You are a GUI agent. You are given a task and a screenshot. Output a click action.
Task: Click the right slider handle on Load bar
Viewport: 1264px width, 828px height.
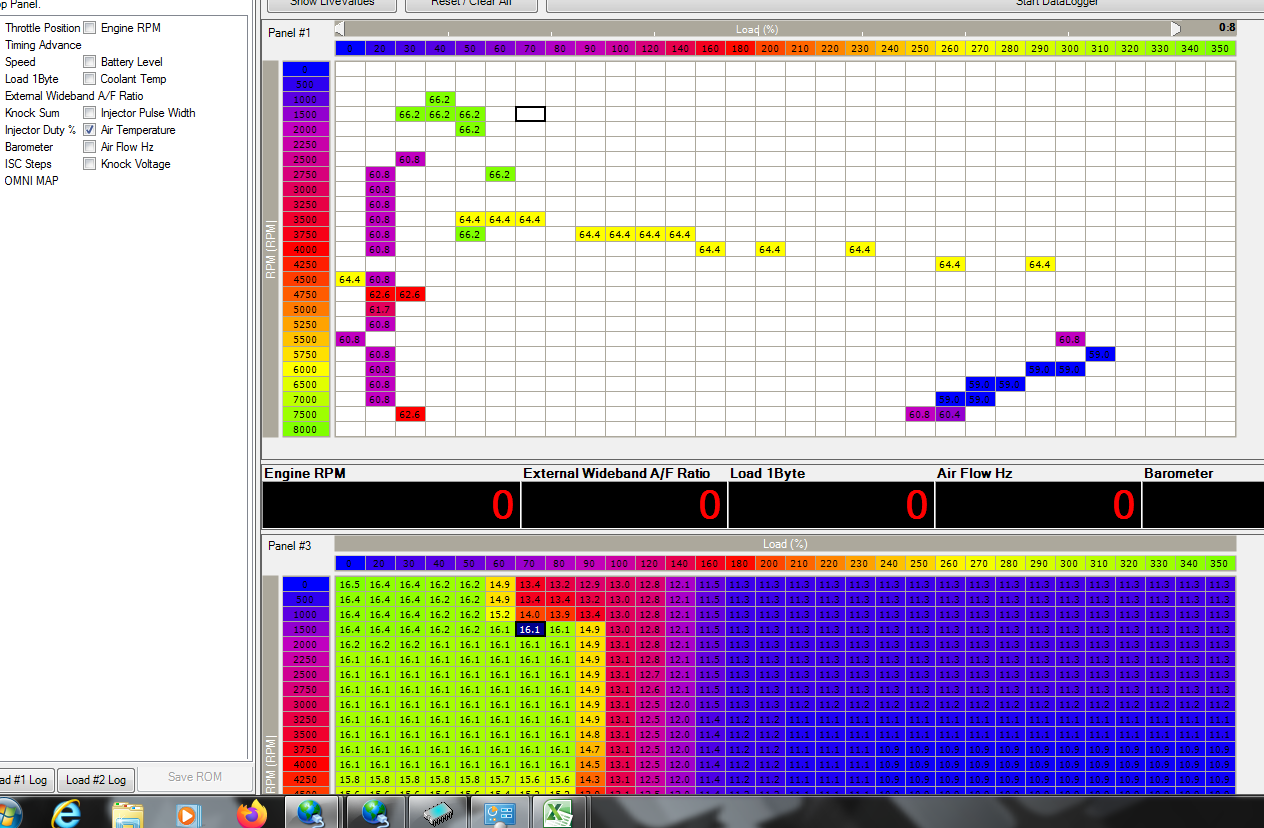[1176, 29]
